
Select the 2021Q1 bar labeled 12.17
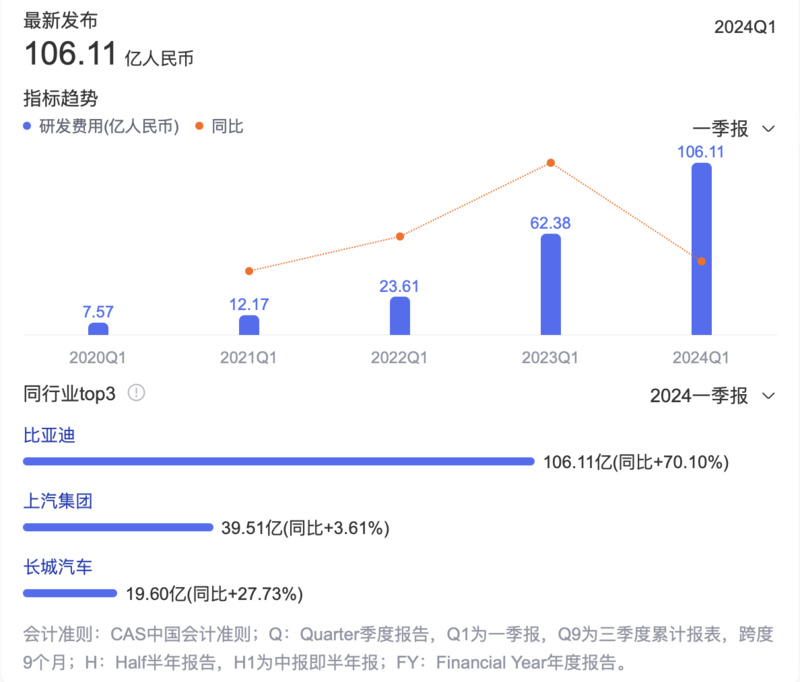tap(249, 325)
